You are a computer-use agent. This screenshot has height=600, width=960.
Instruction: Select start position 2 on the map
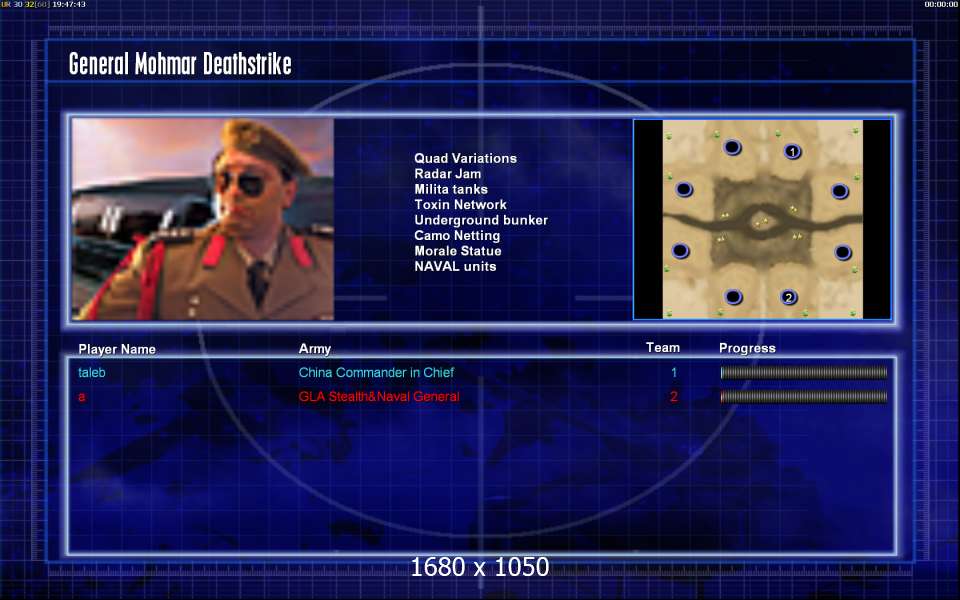point(789,298)
